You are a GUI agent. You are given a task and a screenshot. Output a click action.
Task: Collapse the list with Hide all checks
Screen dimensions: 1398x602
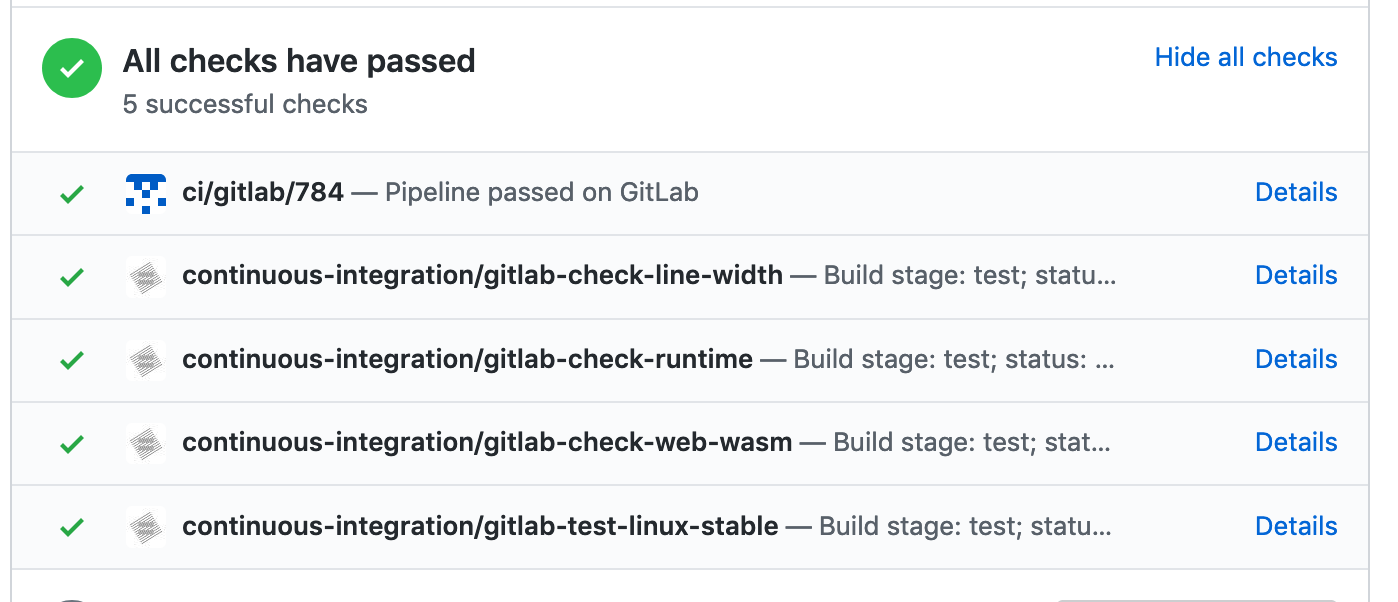coord(1245,58)
